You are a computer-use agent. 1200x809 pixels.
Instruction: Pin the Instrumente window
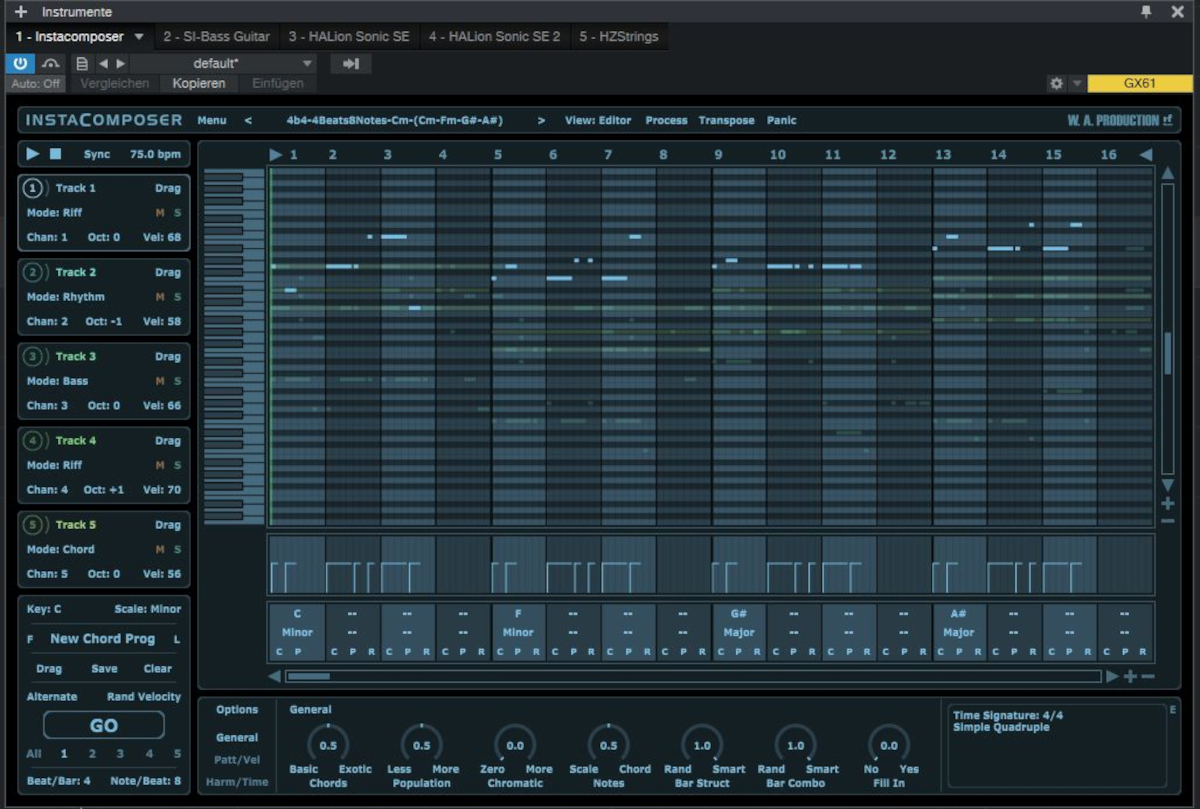coord(1146,12)
